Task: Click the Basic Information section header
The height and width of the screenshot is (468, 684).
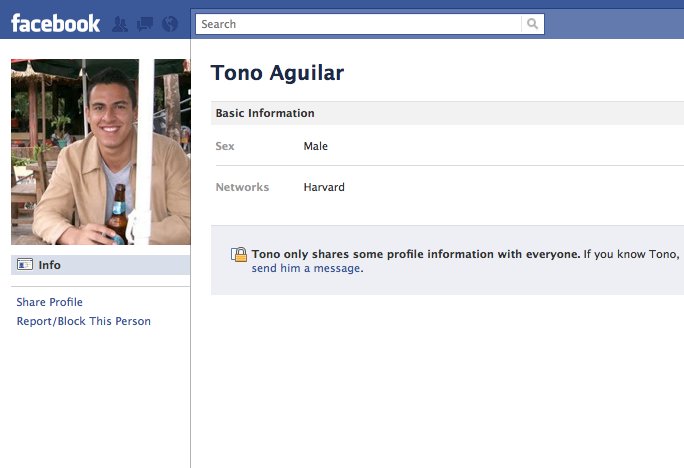Action: pos(265,113)
